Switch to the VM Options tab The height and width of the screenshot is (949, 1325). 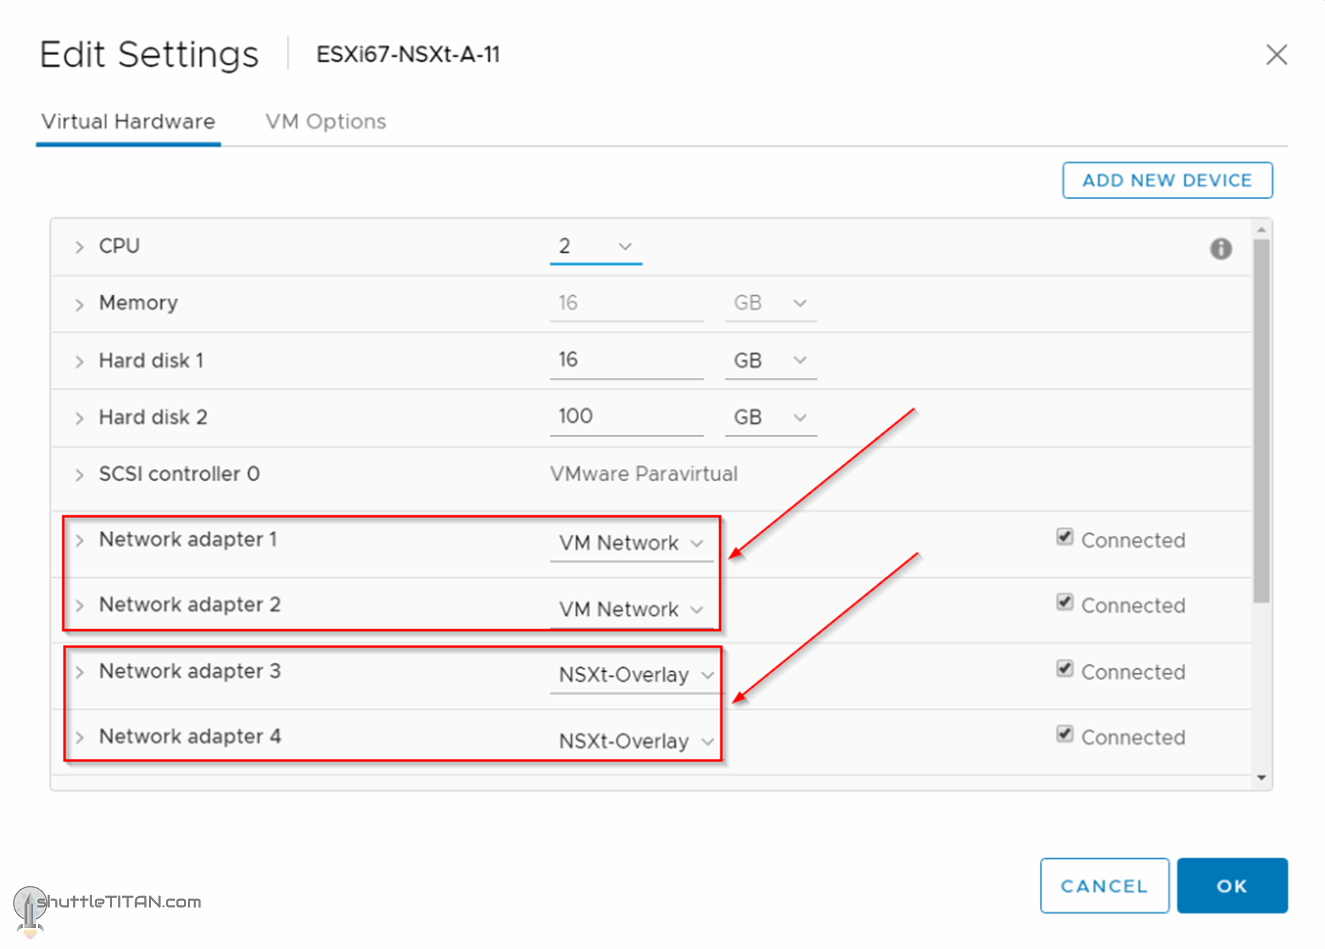coord(326,121)
